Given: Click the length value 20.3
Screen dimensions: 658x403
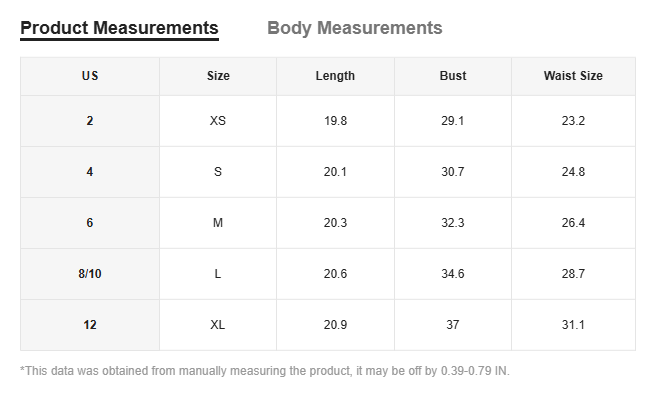Looking at the screenshot, I should click(x=335, y=223).
